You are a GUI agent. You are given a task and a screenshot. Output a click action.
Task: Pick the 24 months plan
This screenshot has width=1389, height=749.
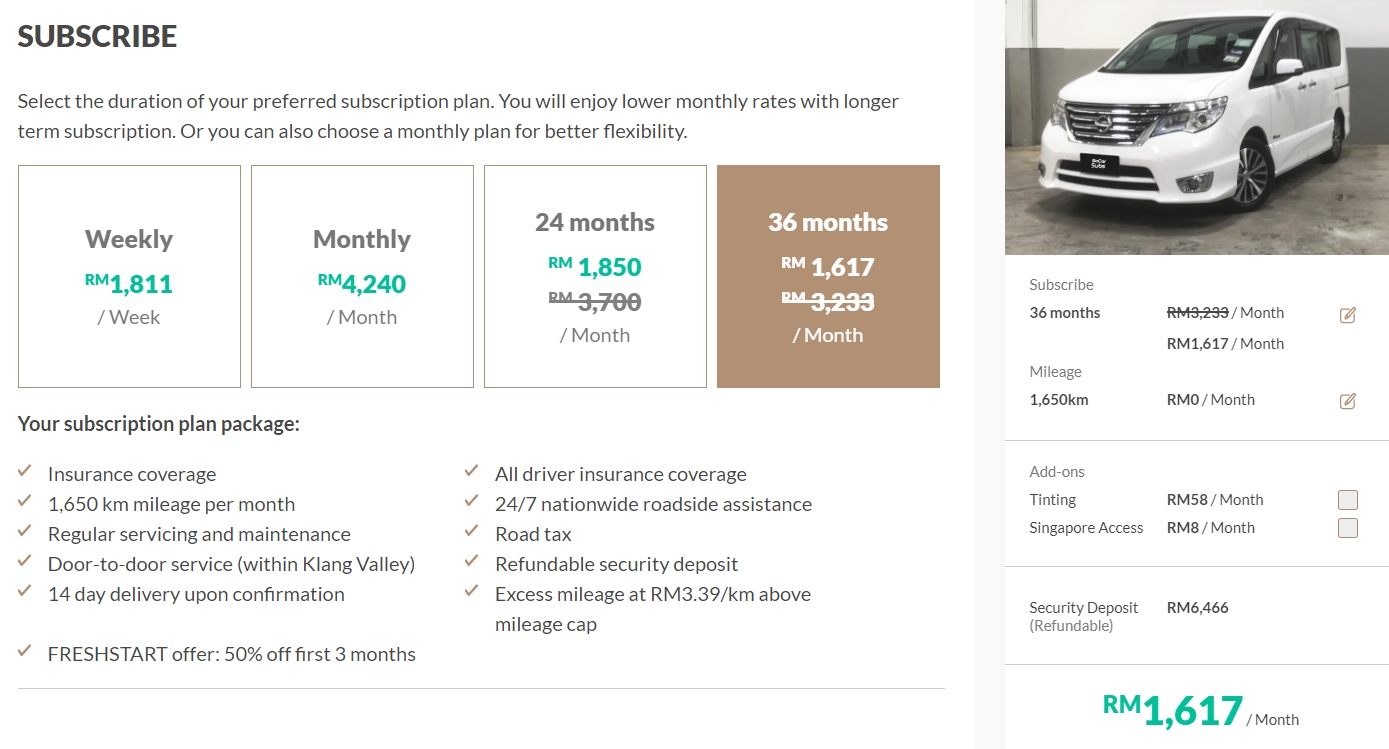tap(595, 276)
